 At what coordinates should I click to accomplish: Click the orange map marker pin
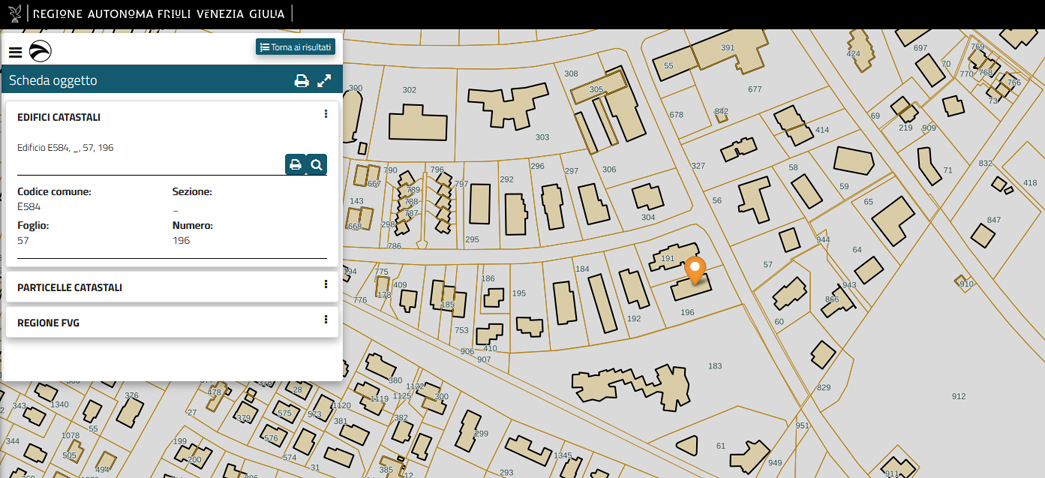(695, 269)
